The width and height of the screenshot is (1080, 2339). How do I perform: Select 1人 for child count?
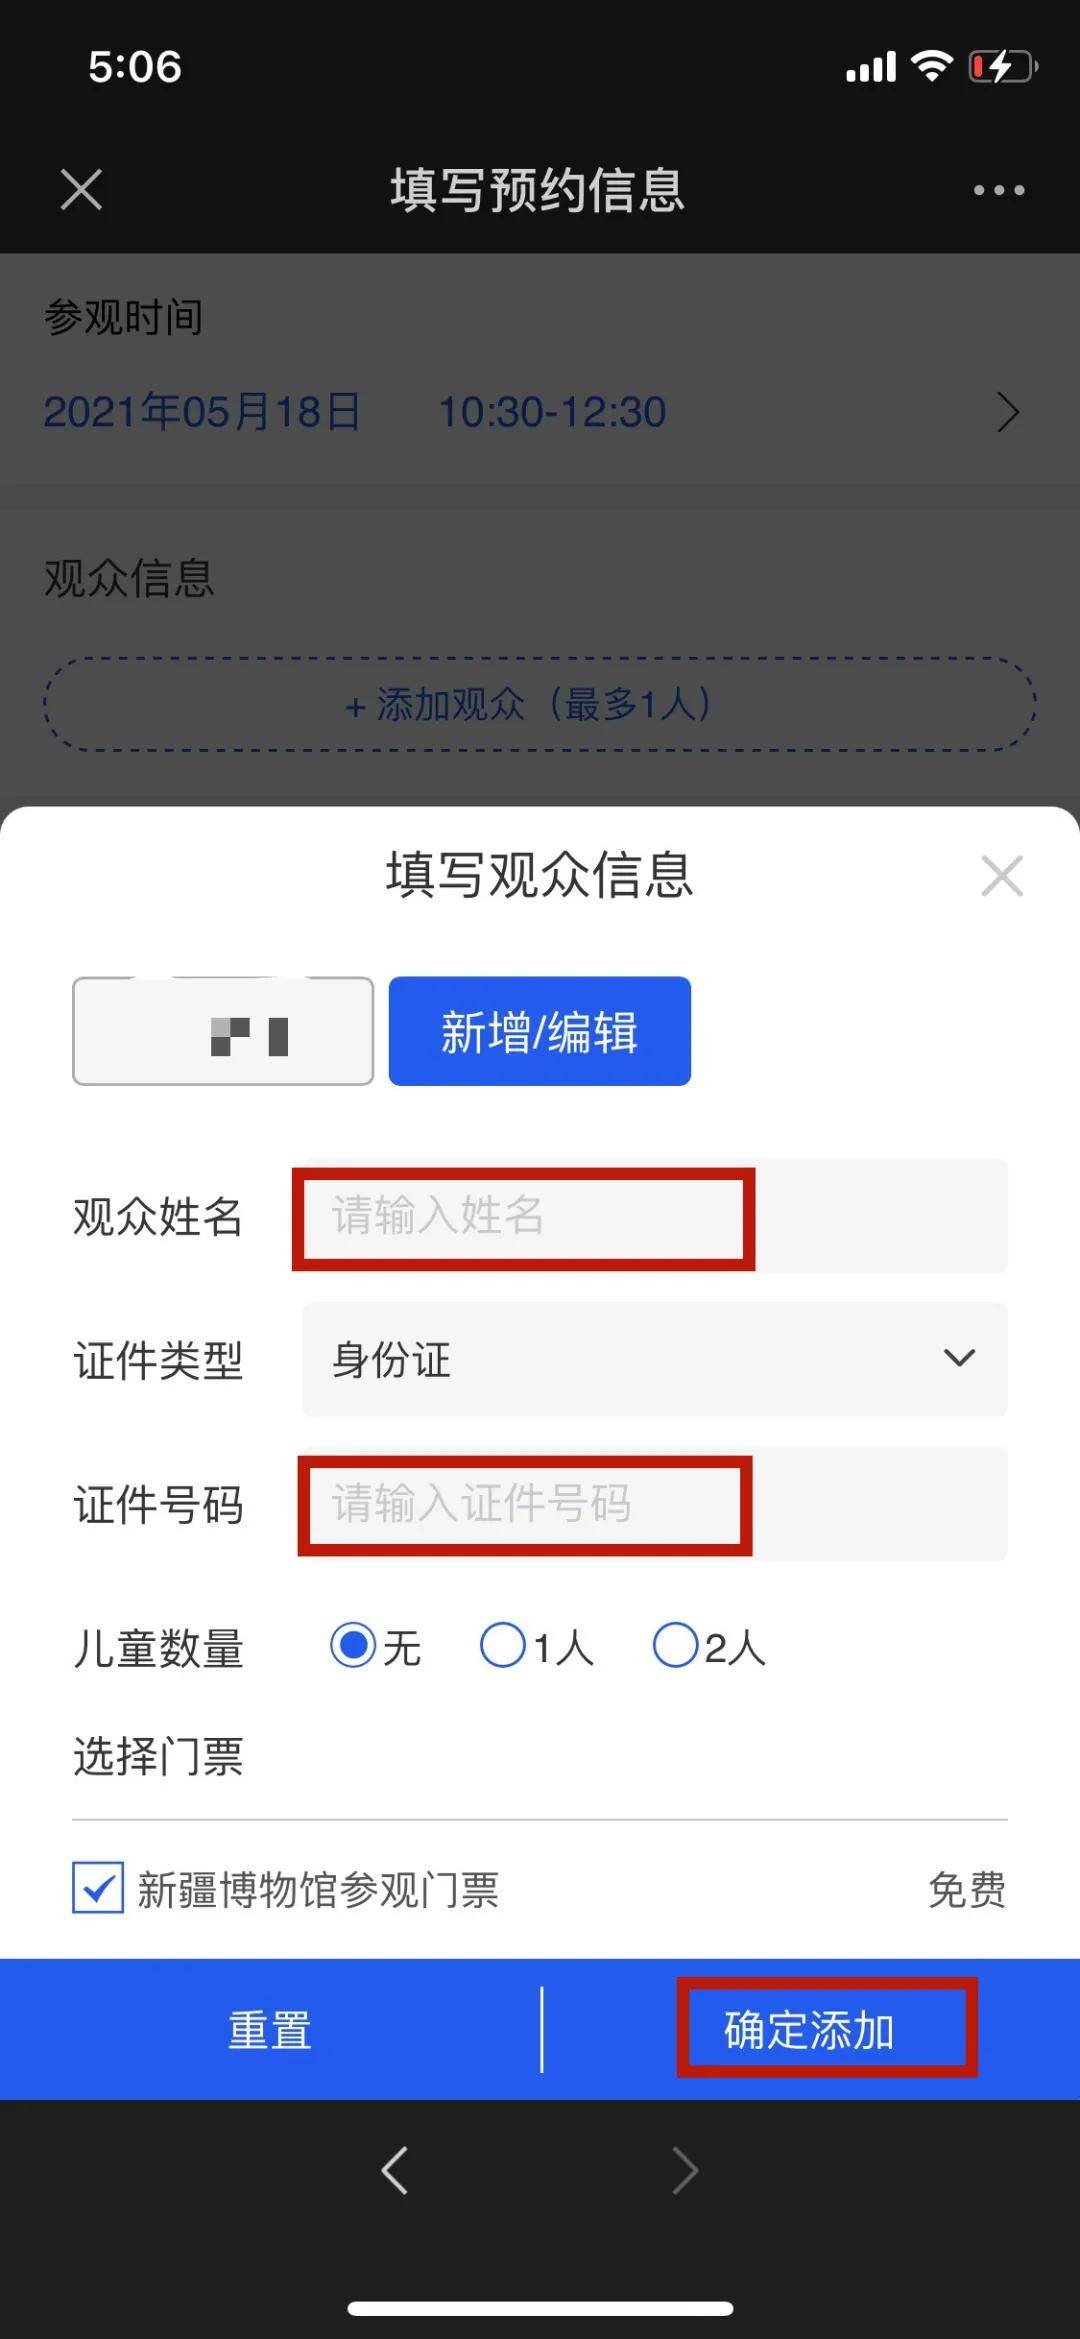pos(503,1645)
